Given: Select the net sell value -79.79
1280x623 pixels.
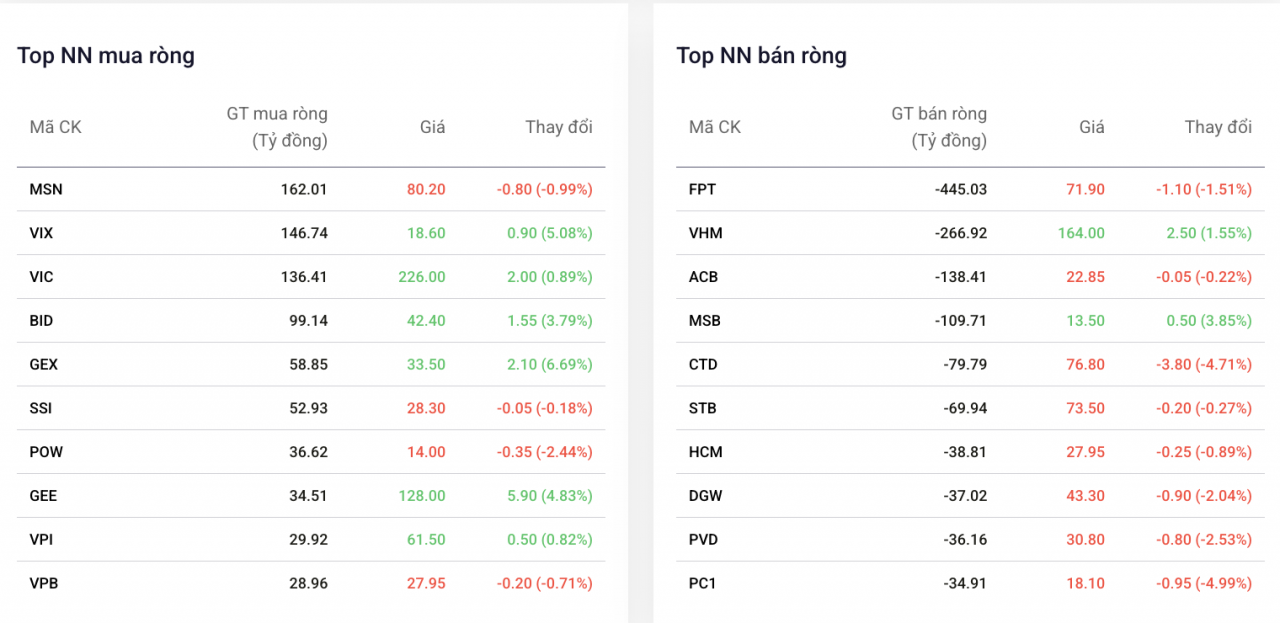Looking at the screenshot, I should tap(965, 365).
